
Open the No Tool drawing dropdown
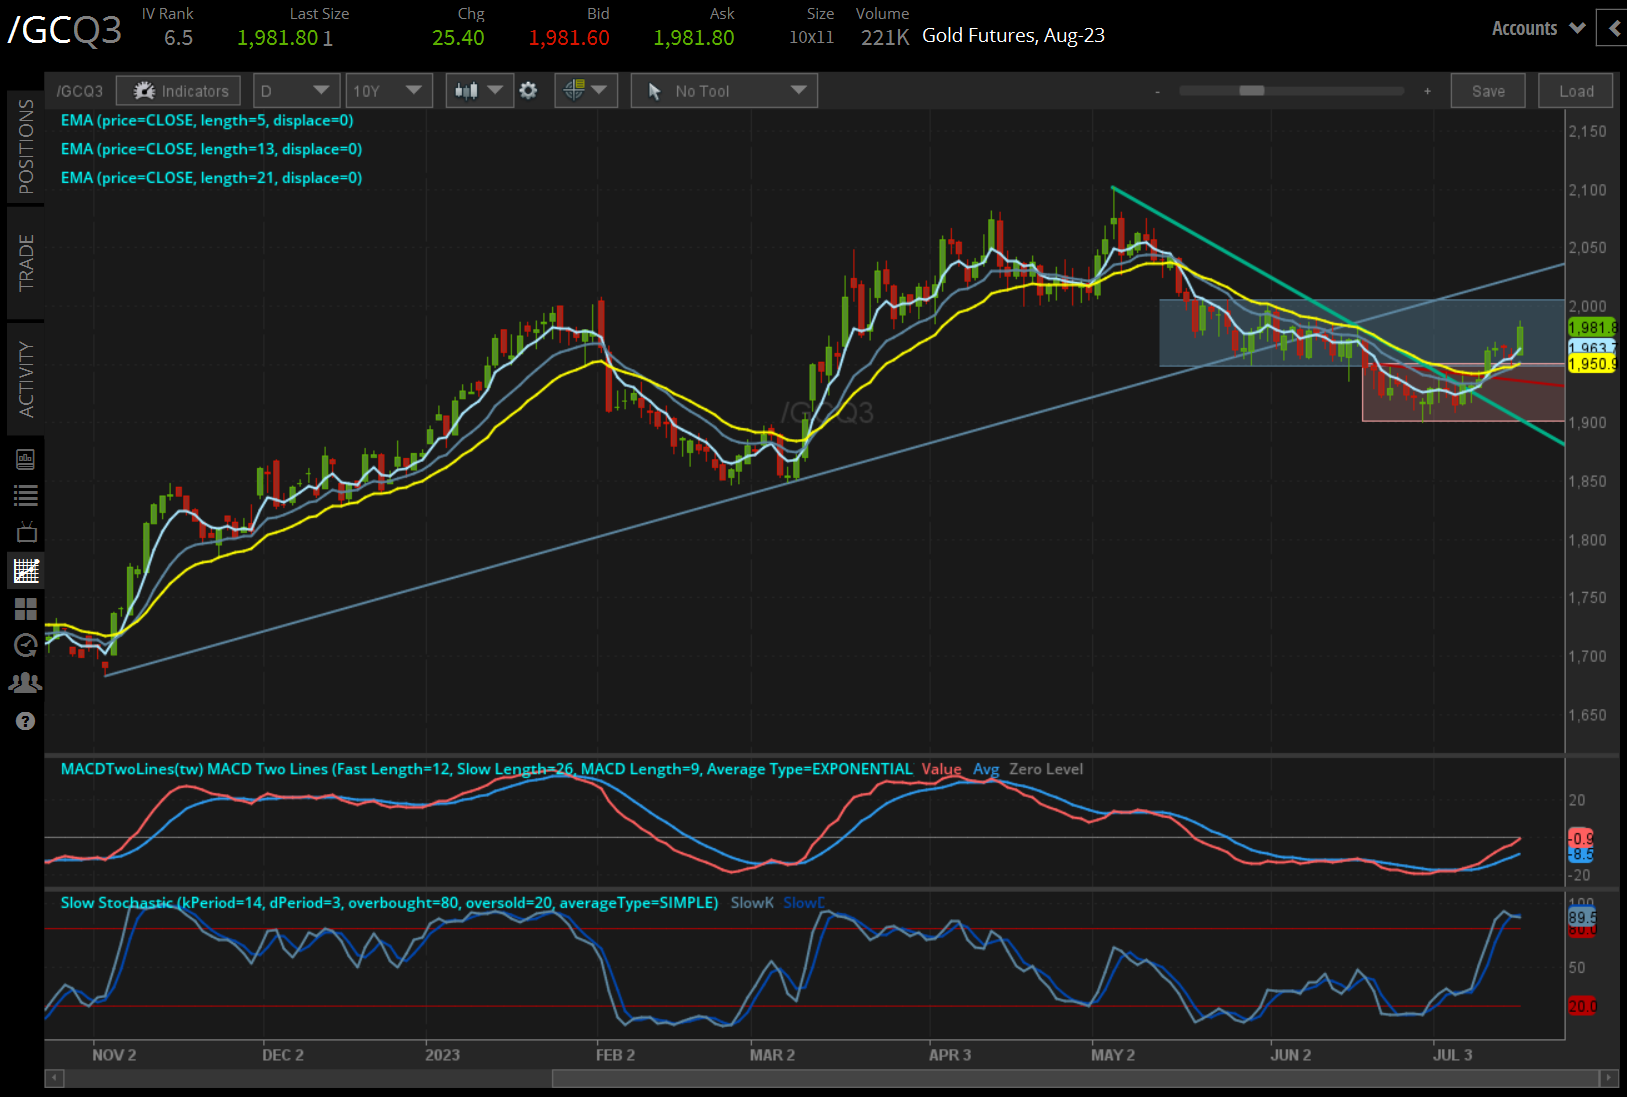pos(724,90)
